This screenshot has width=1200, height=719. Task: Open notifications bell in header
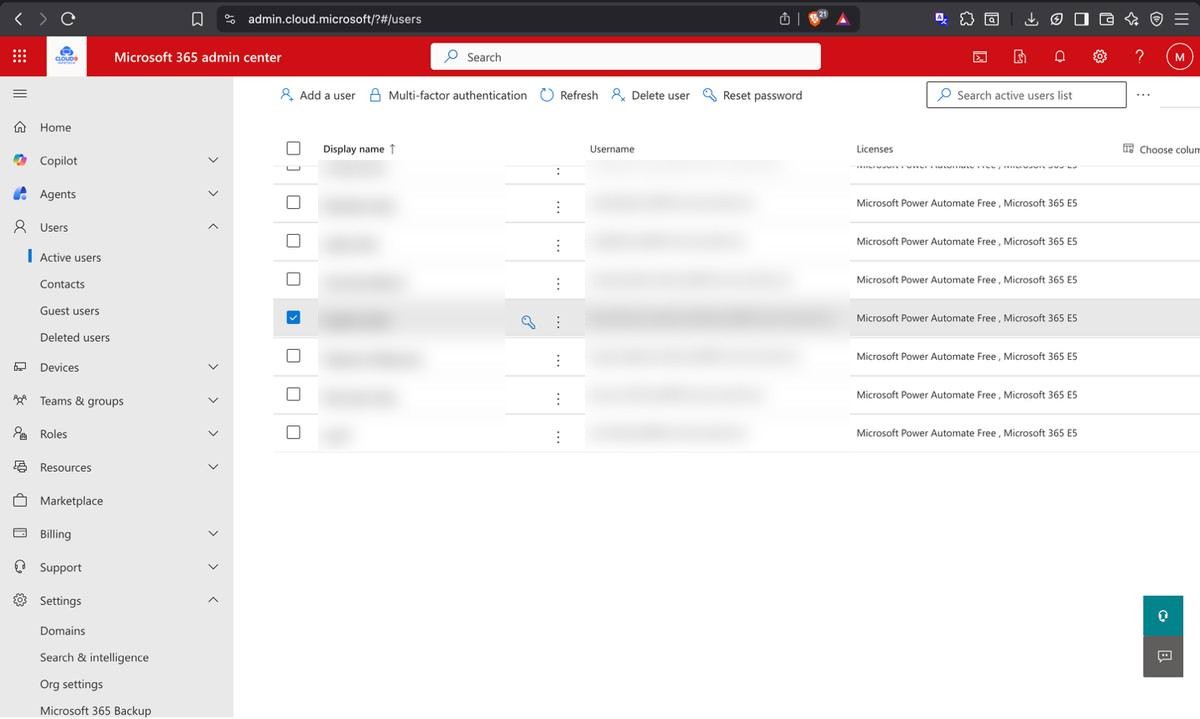1060,57
